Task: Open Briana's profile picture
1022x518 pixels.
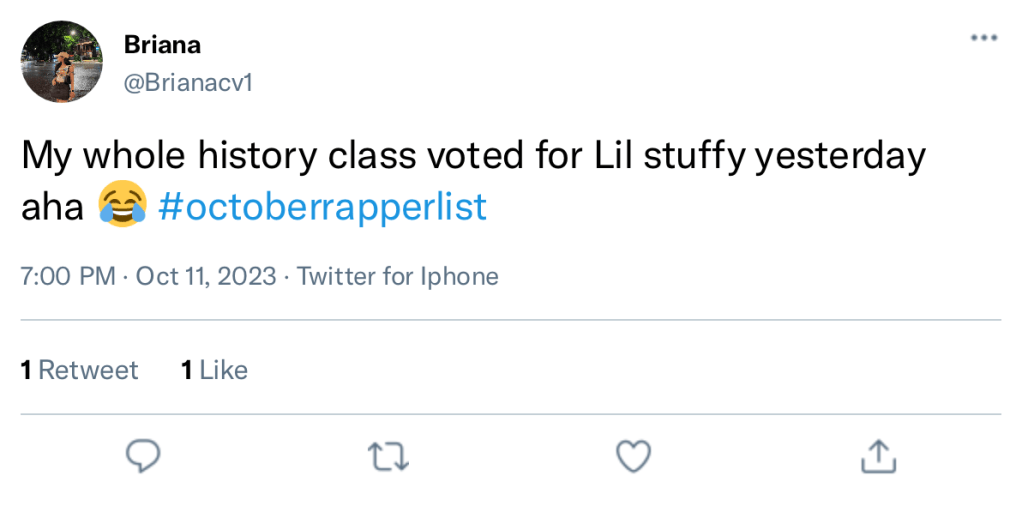Action: point(62,62)
